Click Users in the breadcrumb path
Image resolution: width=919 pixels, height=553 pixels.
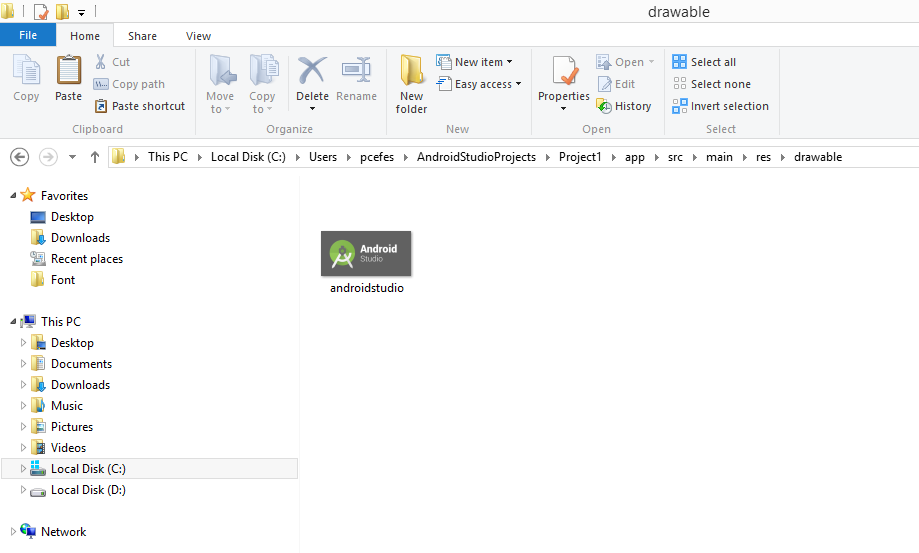click(323, 157)
